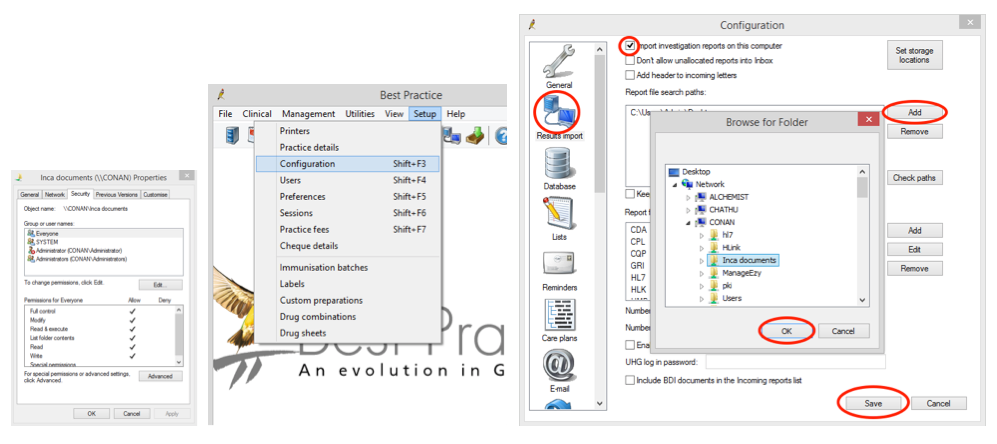Click the ManageEzy folder icon
Image resolution: width=997 pixels, height=444 pixels.
[x=714, y=273]
